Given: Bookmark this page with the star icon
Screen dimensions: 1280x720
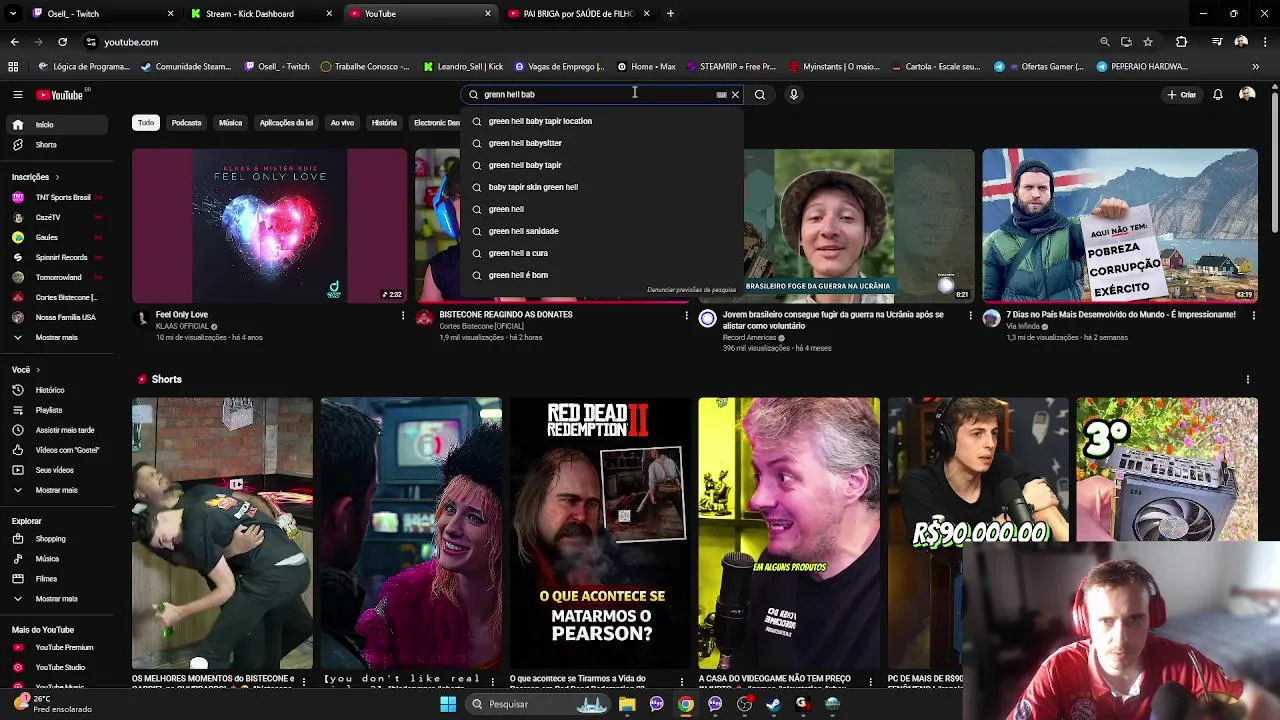Looking at the screenshot, I should [x=1148, y=42].
